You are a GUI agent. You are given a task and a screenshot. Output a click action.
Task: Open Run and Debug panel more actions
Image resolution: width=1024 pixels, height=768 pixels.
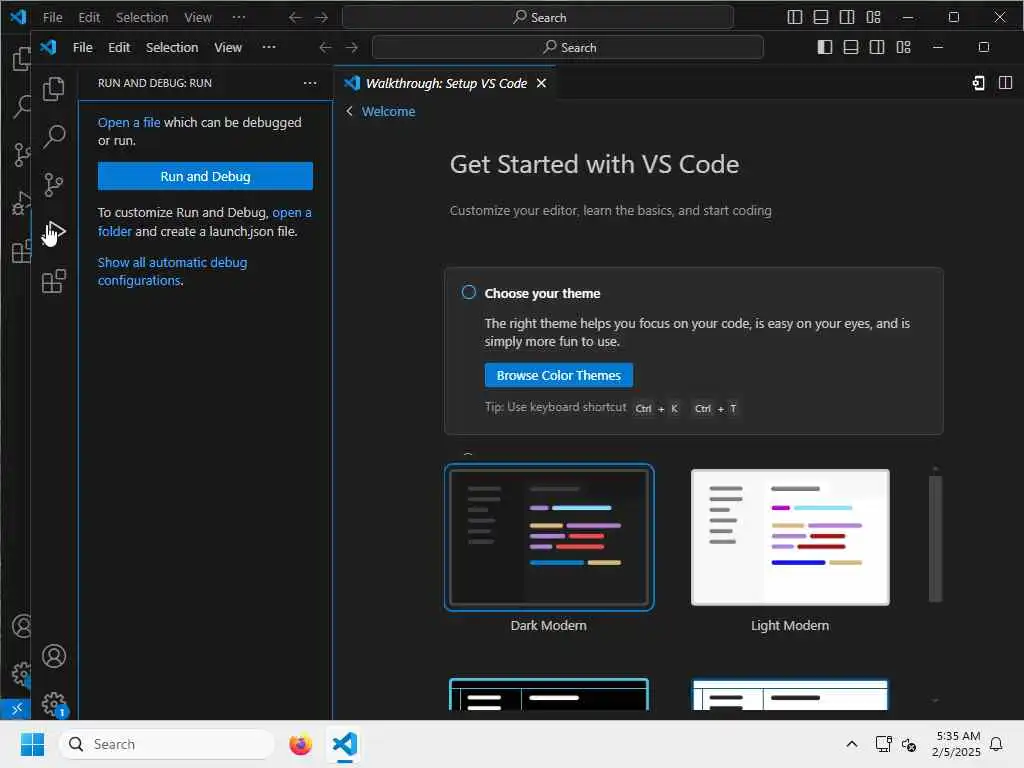(x=310, y=83)
